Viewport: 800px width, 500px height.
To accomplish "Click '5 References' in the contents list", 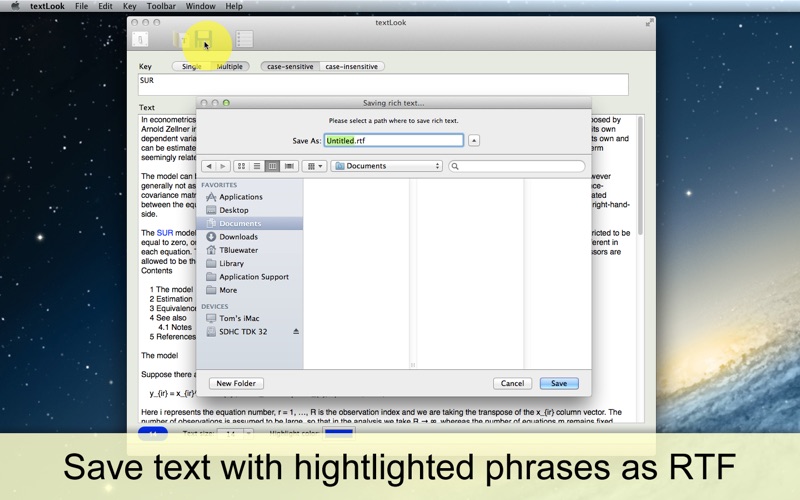I will tap(172, 337).
